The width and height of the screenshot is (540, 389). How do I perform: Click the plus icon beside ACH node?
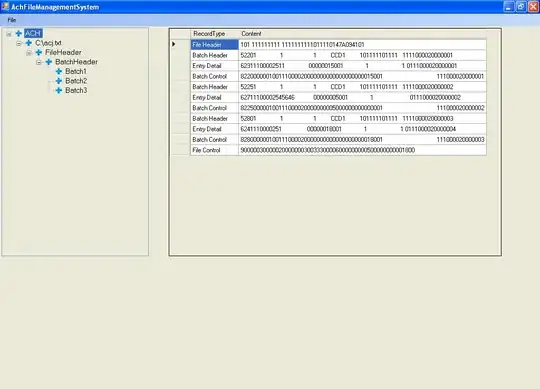click(x=19, y=33)
